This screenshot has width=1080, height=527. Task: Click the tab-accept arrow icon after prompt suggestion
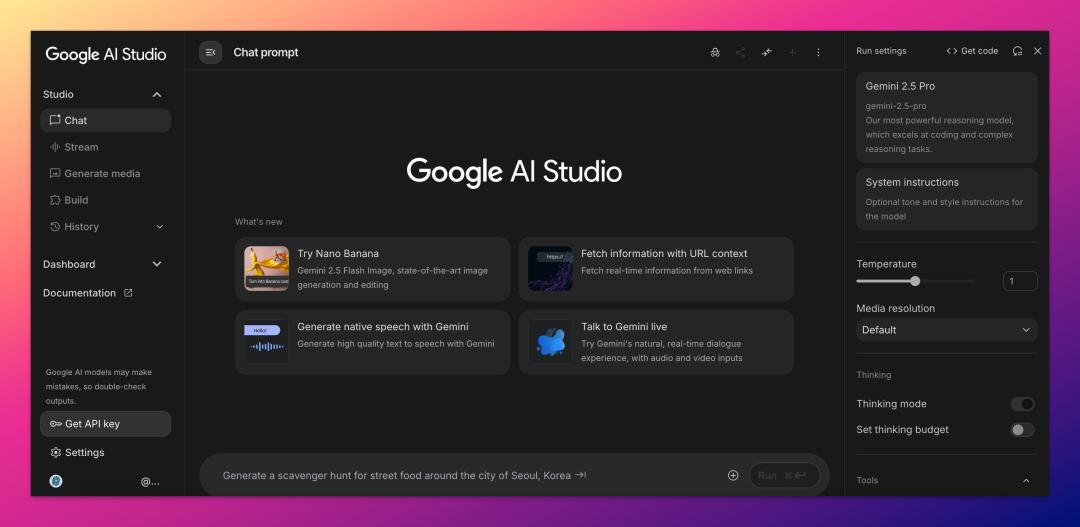pyautogui.click(x=581, y=475)
